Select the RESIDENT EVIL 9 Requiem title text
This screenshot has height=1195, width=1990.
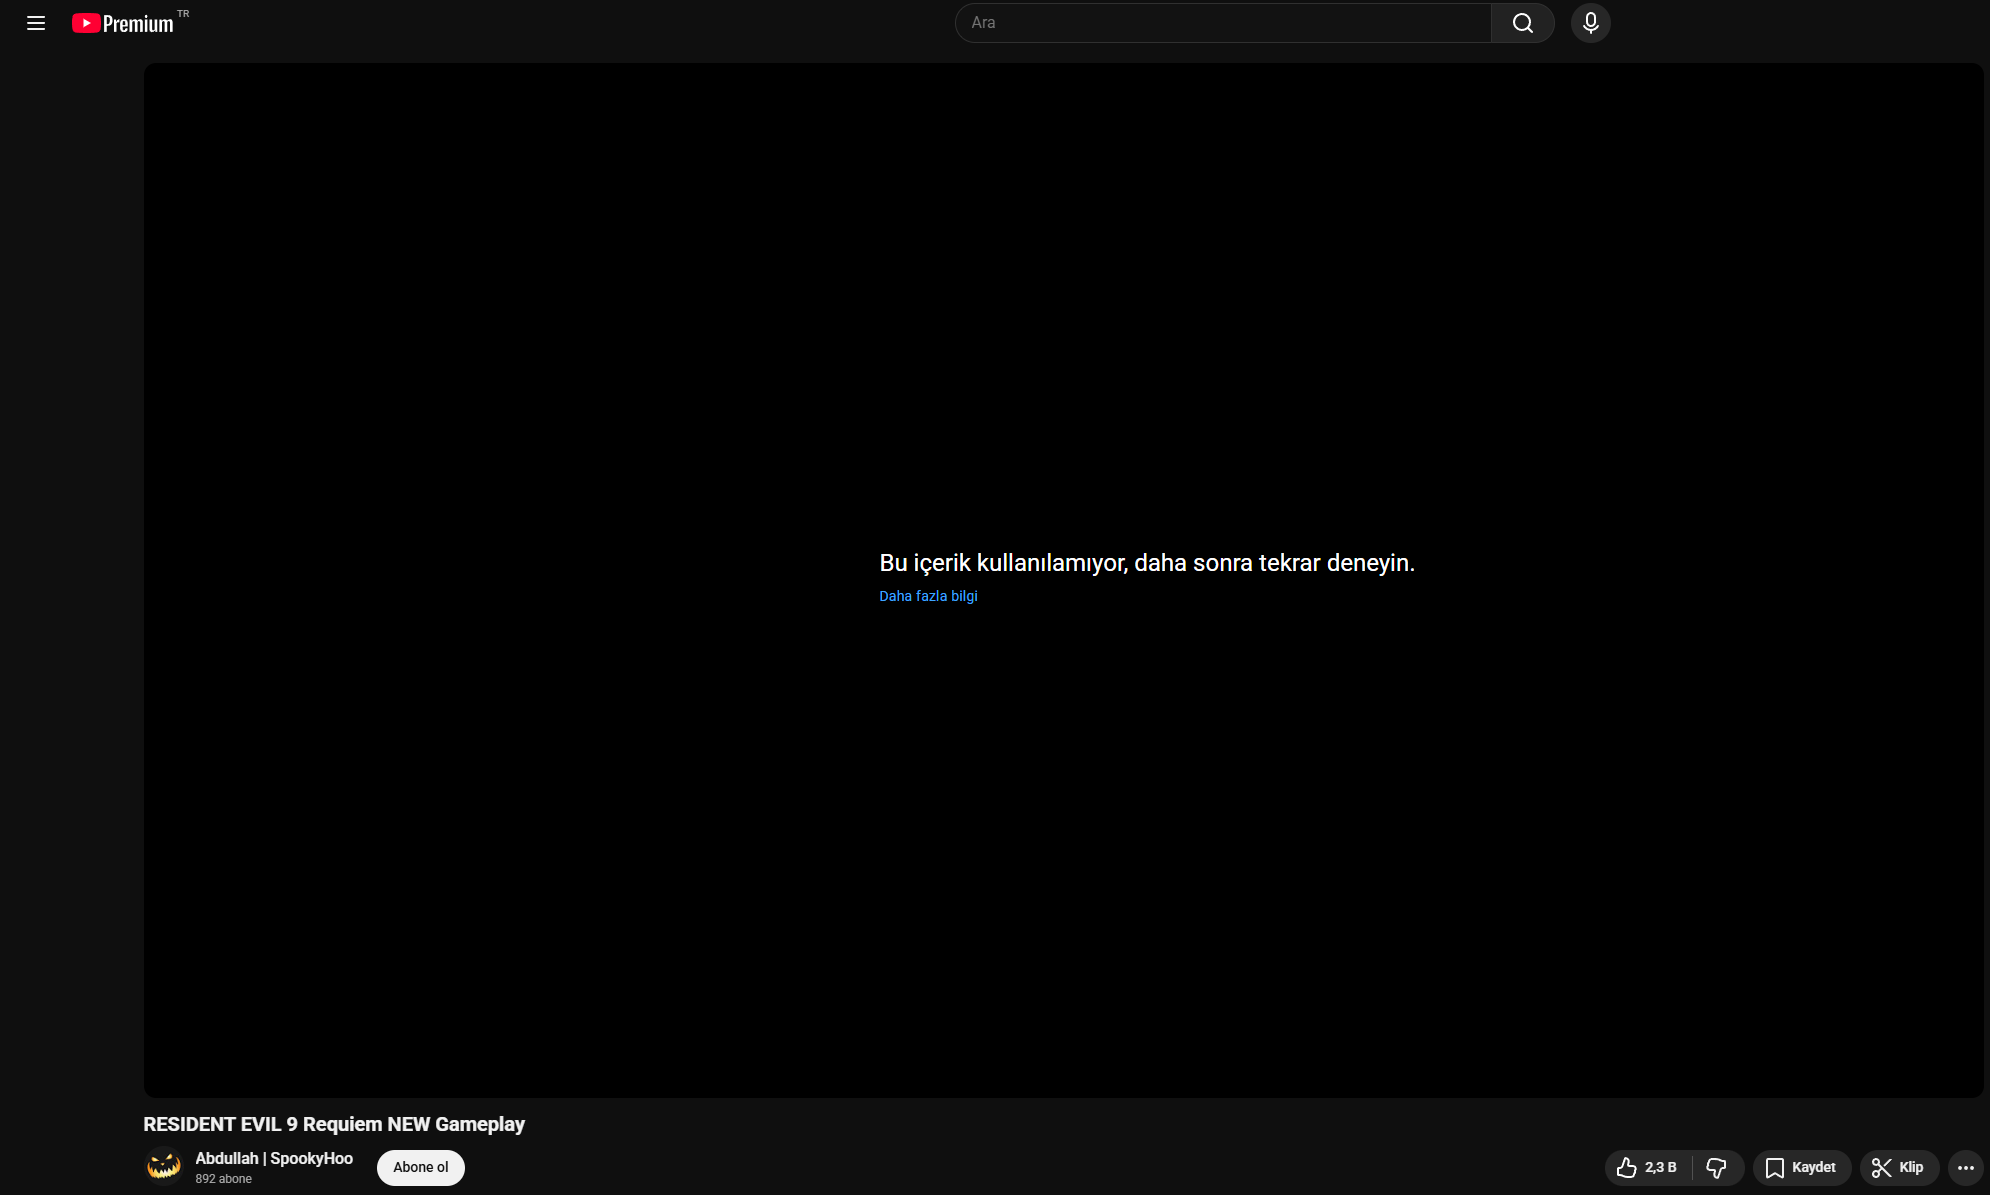point(334,1124)
